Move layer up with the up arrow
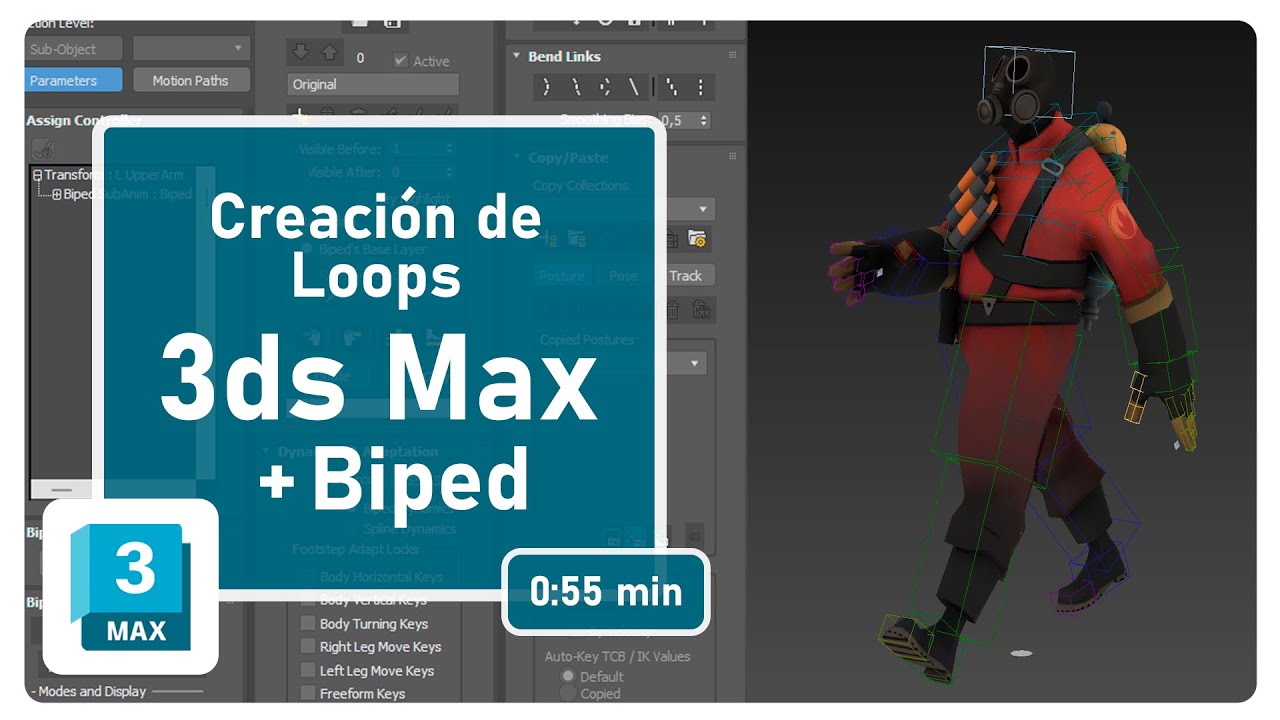This screenshot has width=1280, height=720. [x=329, y=52]
